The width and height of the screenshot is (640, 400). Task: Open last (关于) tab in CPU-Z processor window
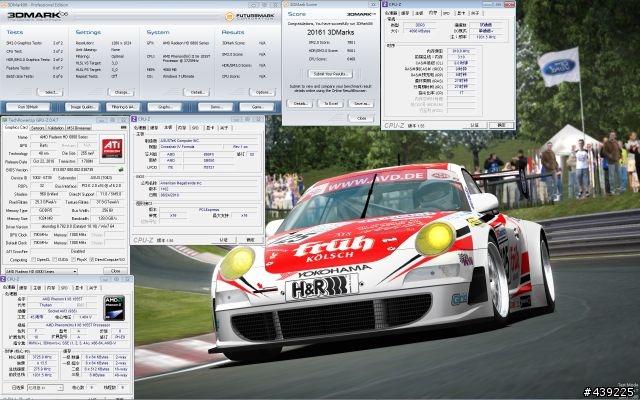pos(93,288)
